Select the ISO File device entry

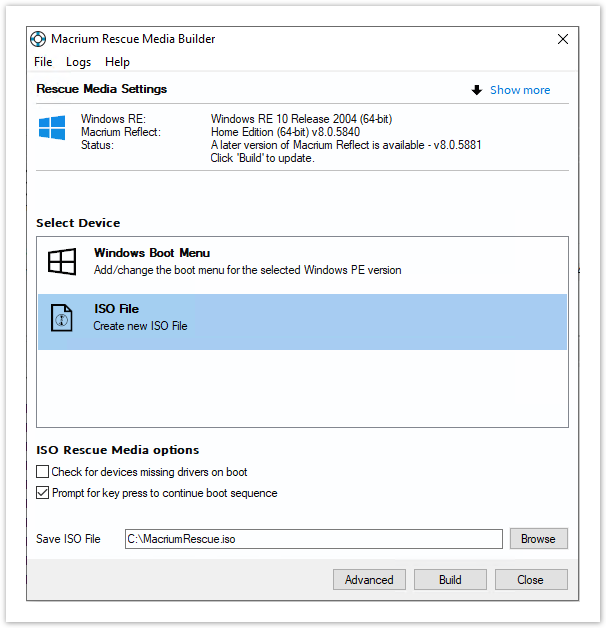click(x=302, y=322)
